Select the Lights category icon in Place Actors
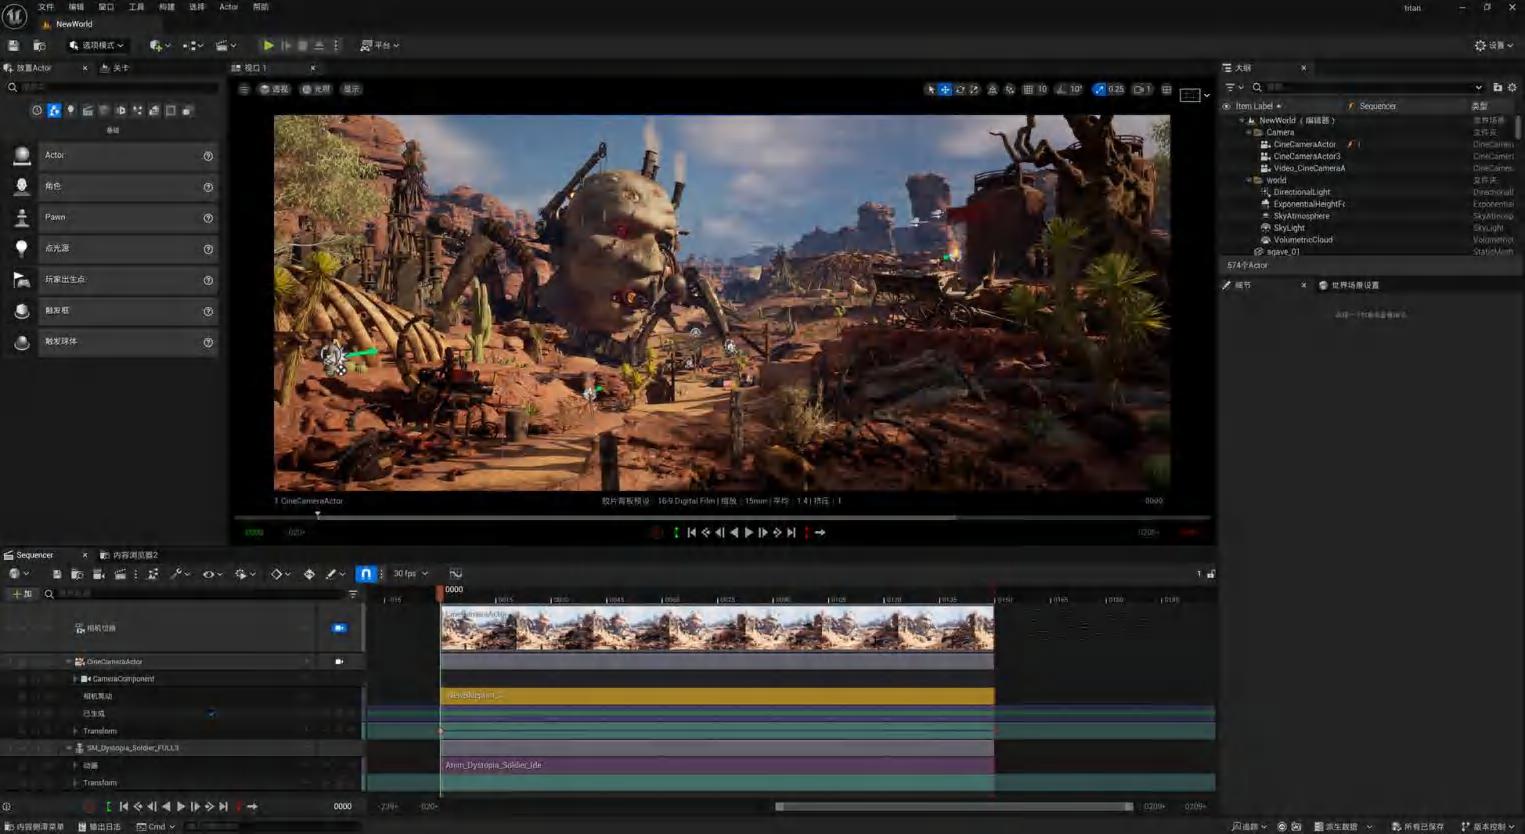This screenshot has height=834, width=1525. click(70, 110)
